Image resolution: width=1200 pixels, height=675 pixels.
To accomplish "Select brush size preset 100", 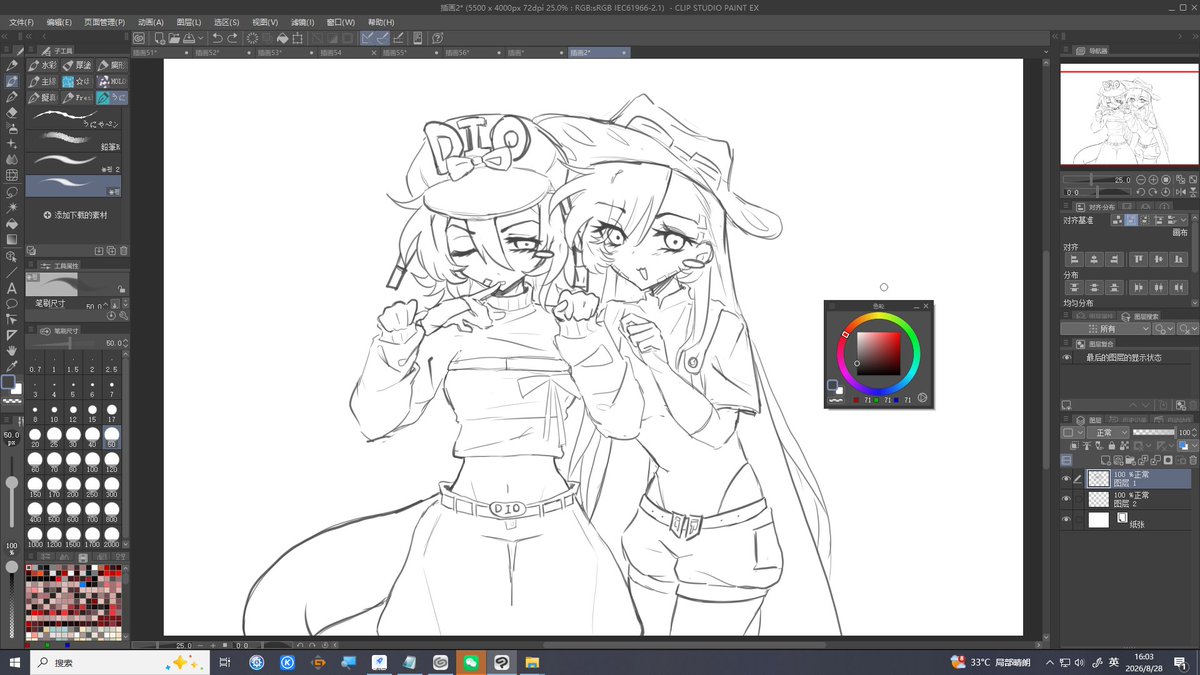I will pyautogui.click(x=92, y=462).
